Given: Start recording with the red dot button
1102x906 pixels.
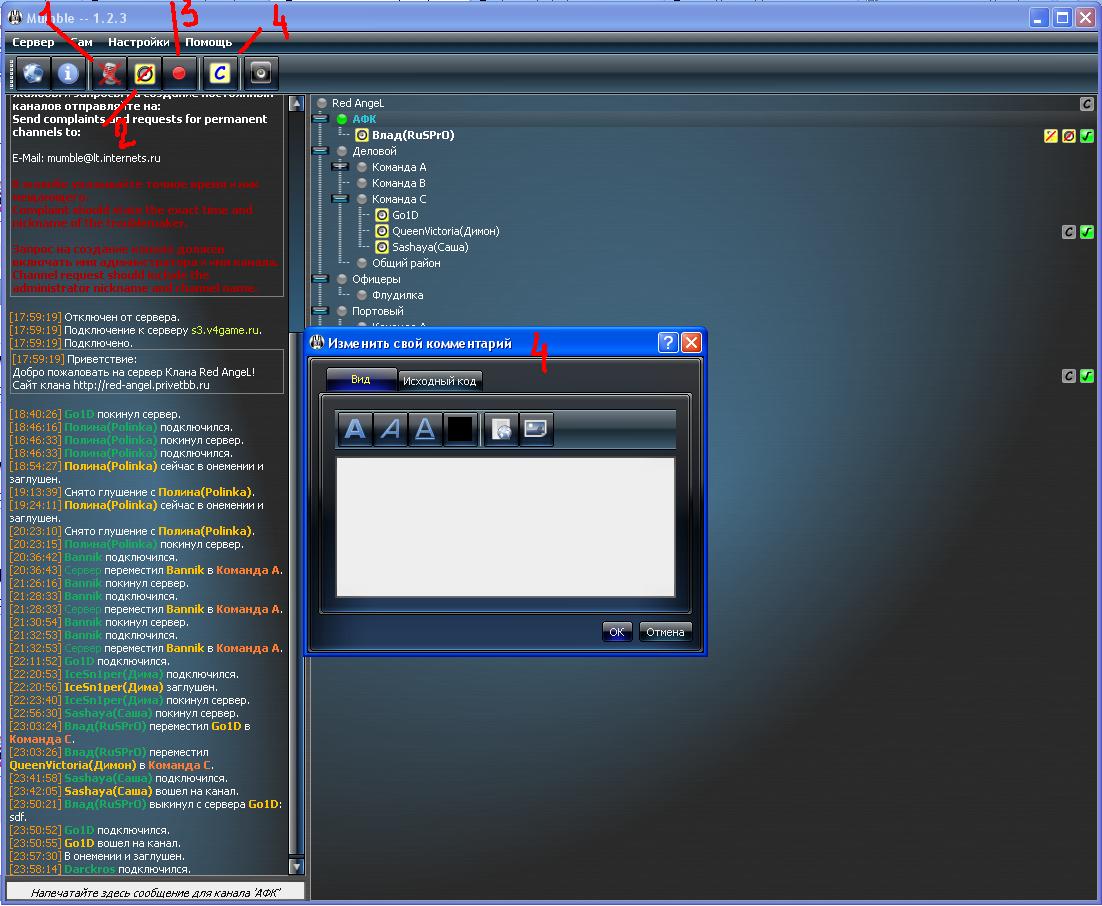Looking at the screenshot, I should click(x=179, y=73).
